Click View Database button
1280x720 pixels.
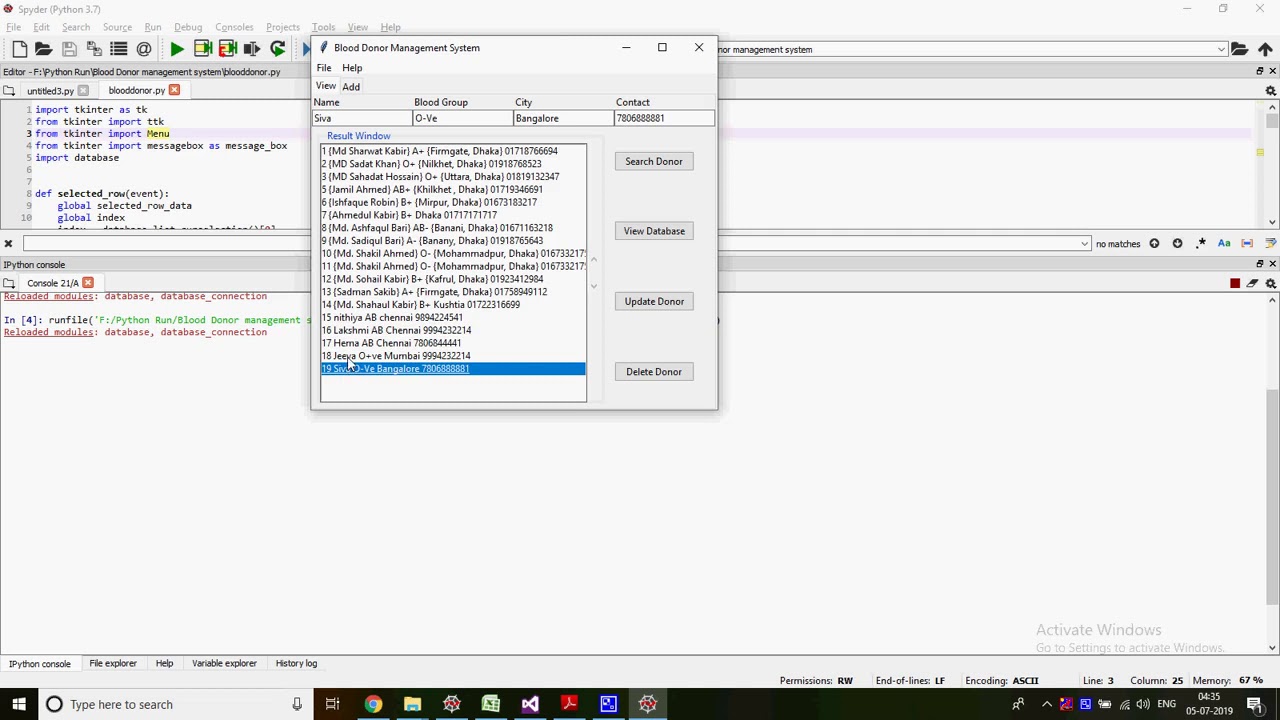tap(654, 231)
